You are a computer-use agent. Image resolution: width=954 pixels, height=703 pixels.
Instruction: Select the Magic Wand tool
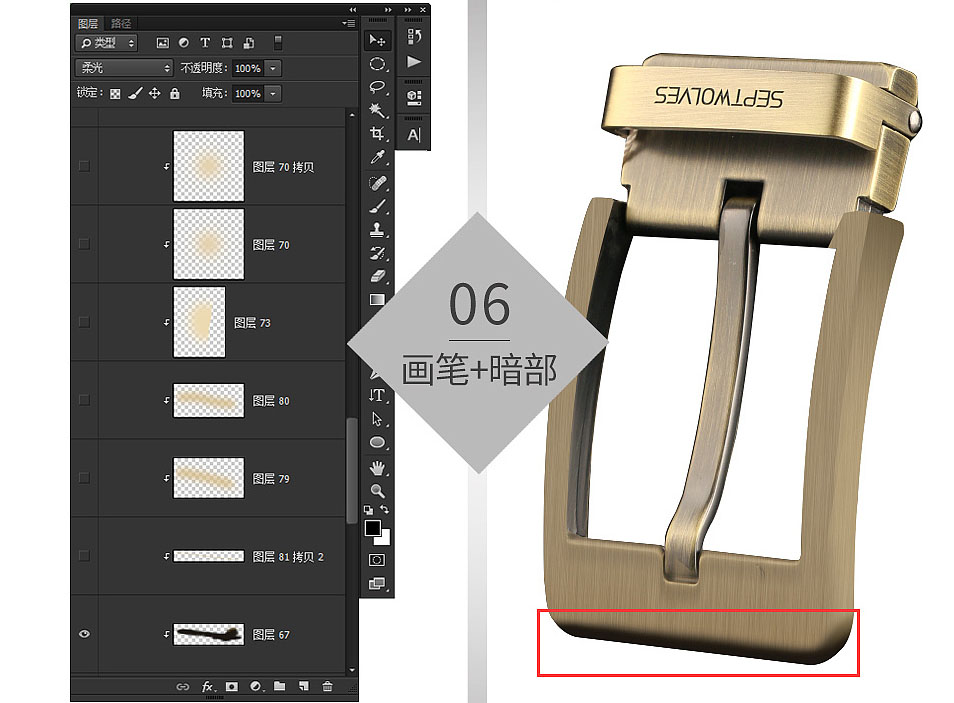(x=377, y=110)
